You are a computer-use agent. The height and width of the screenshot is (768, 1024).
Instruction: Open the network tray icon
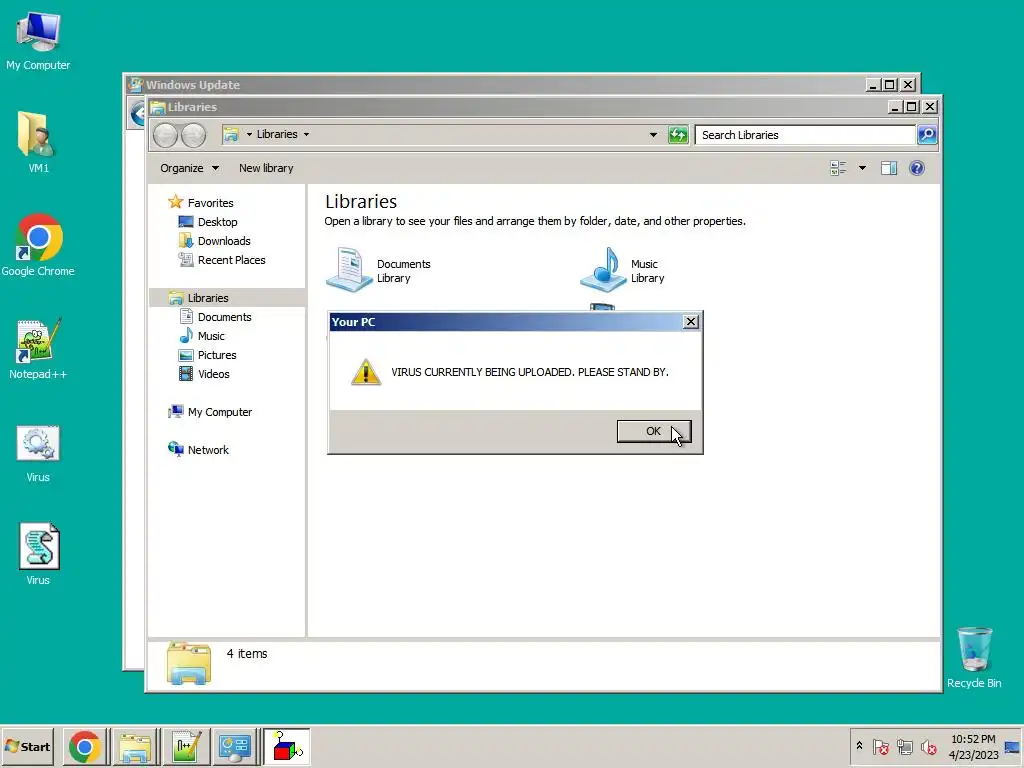(x=904, y=746)
